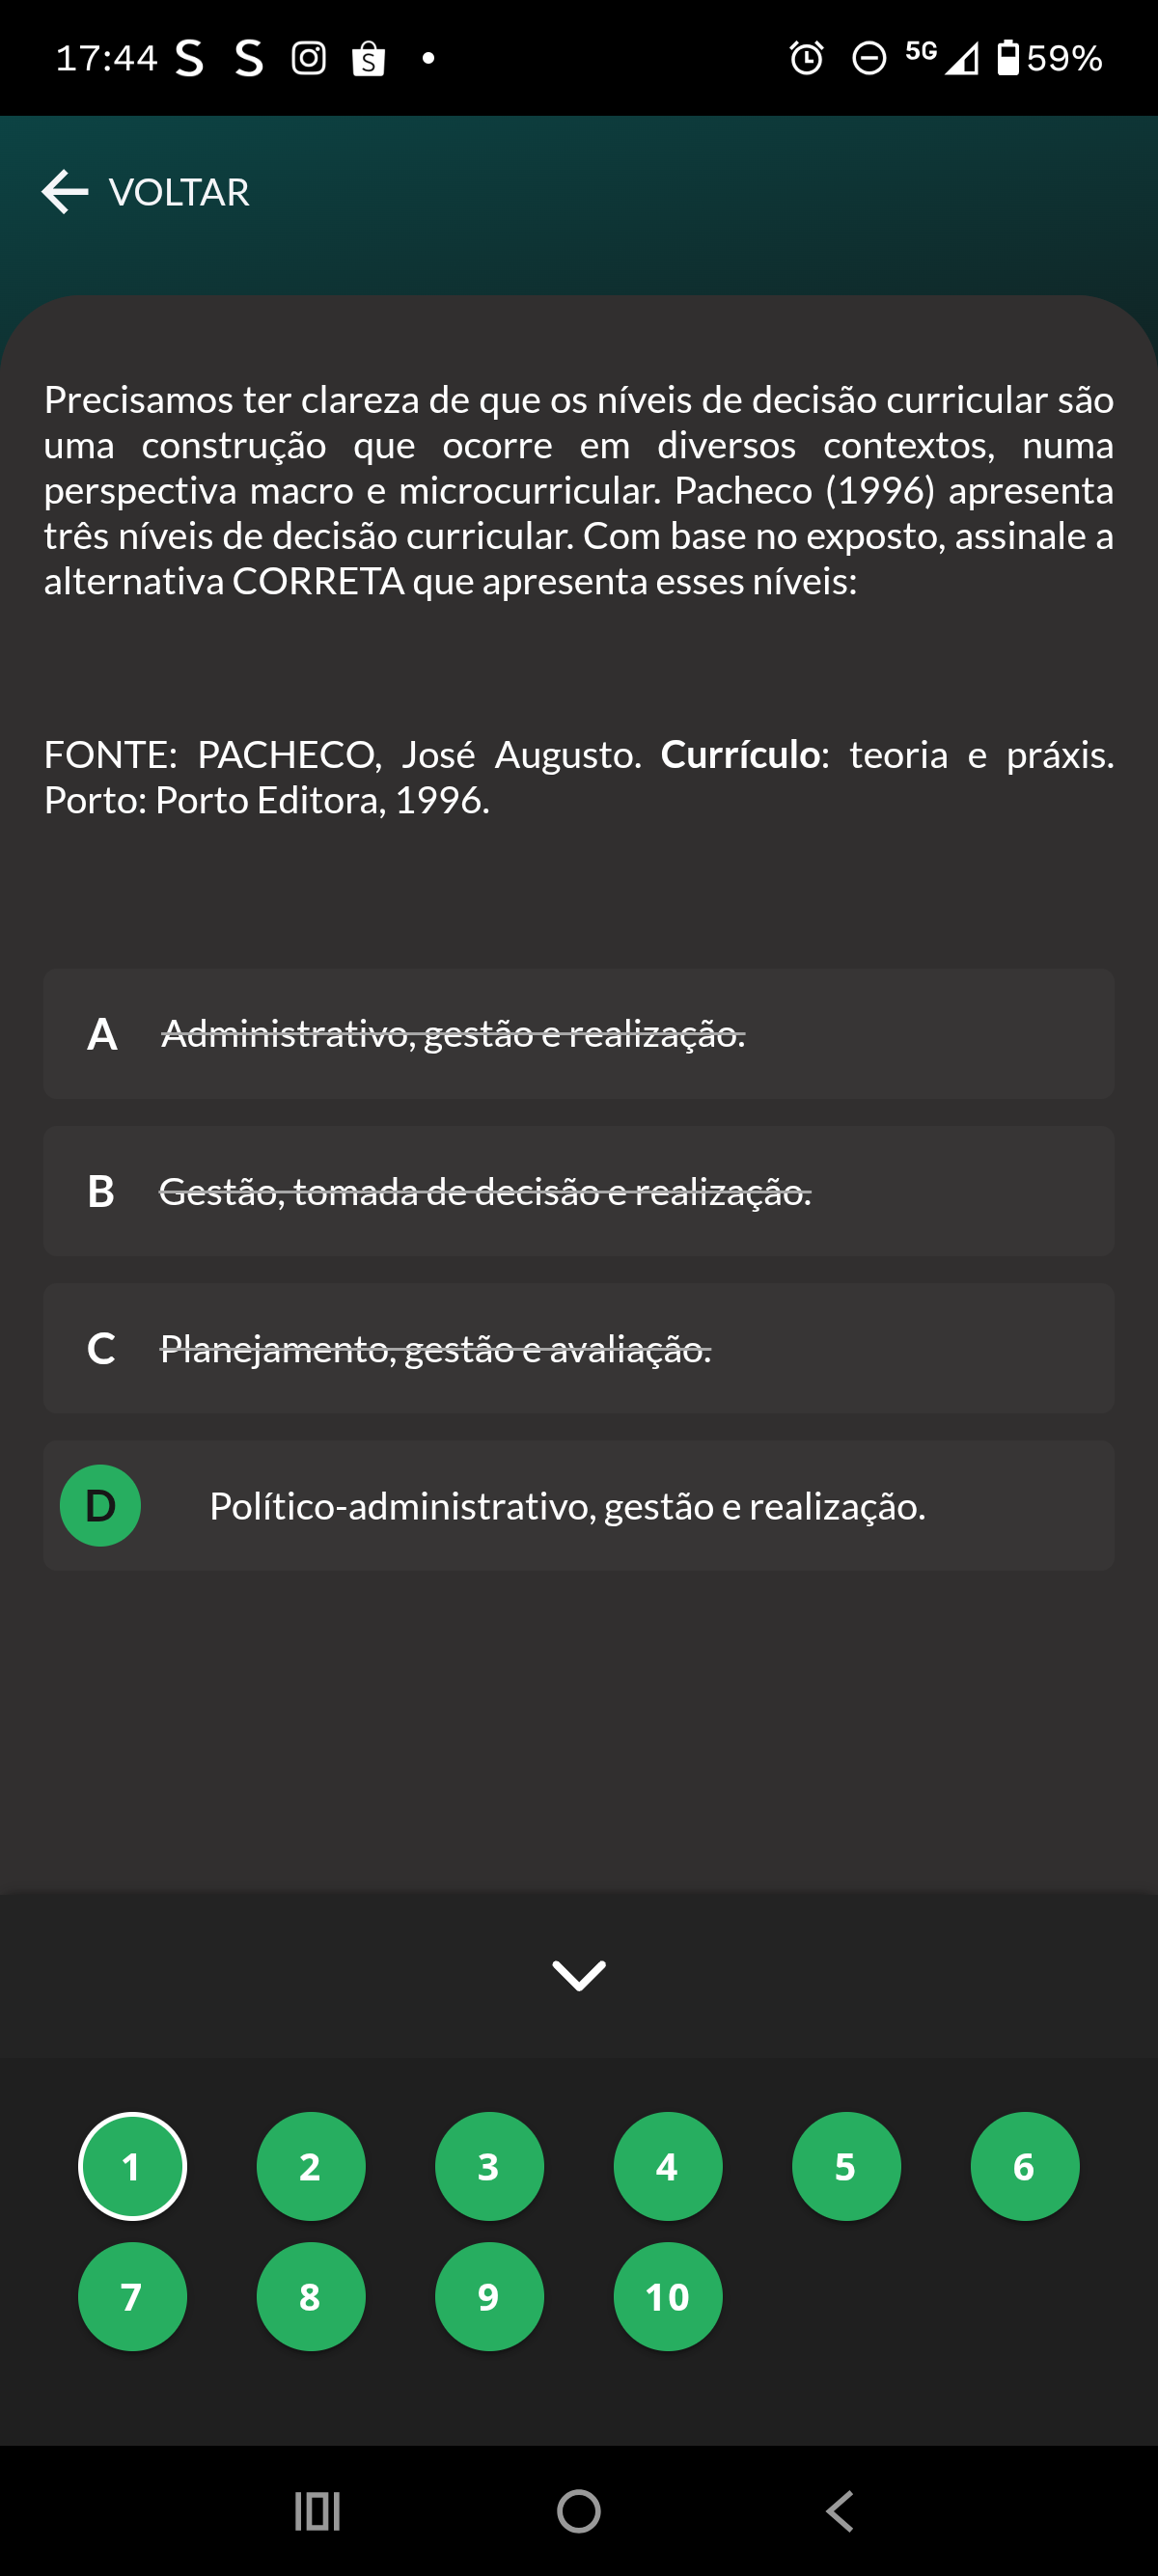
Task: Tap the VOLTAR label
Action: click(179, 192)
